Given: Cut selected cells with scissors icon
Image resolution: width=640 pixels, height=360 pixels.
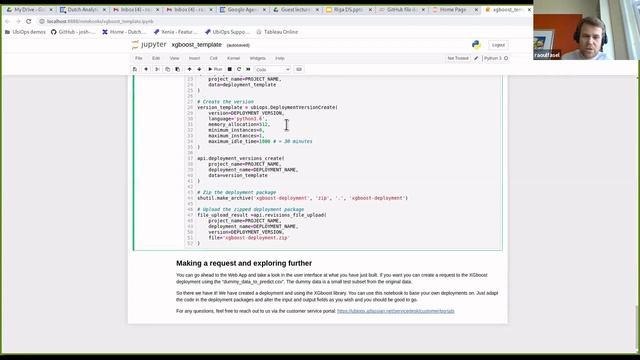Looking at the screenshot, I should click(157, 69).
